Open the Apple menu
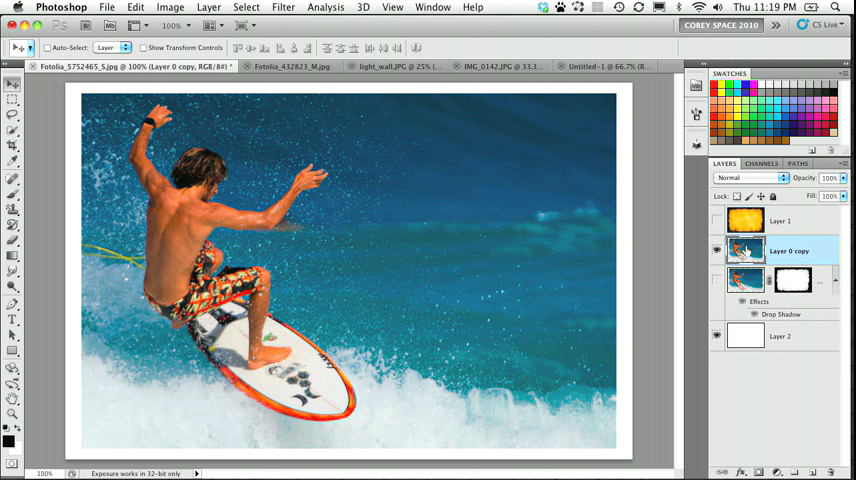The image size is (856, 480). (18, 7)
